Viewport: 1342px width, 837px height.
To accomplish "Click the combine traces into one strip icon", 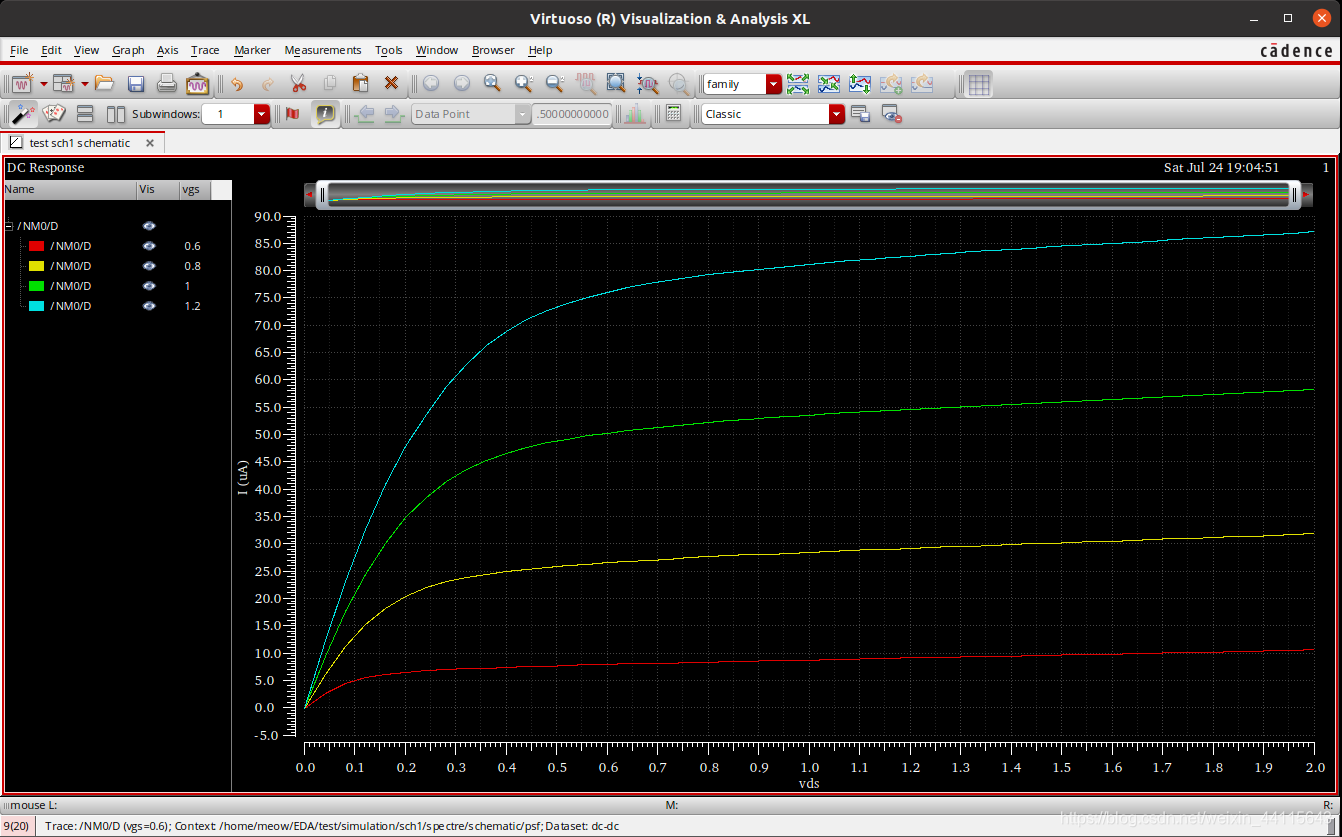I will [829, 84].
